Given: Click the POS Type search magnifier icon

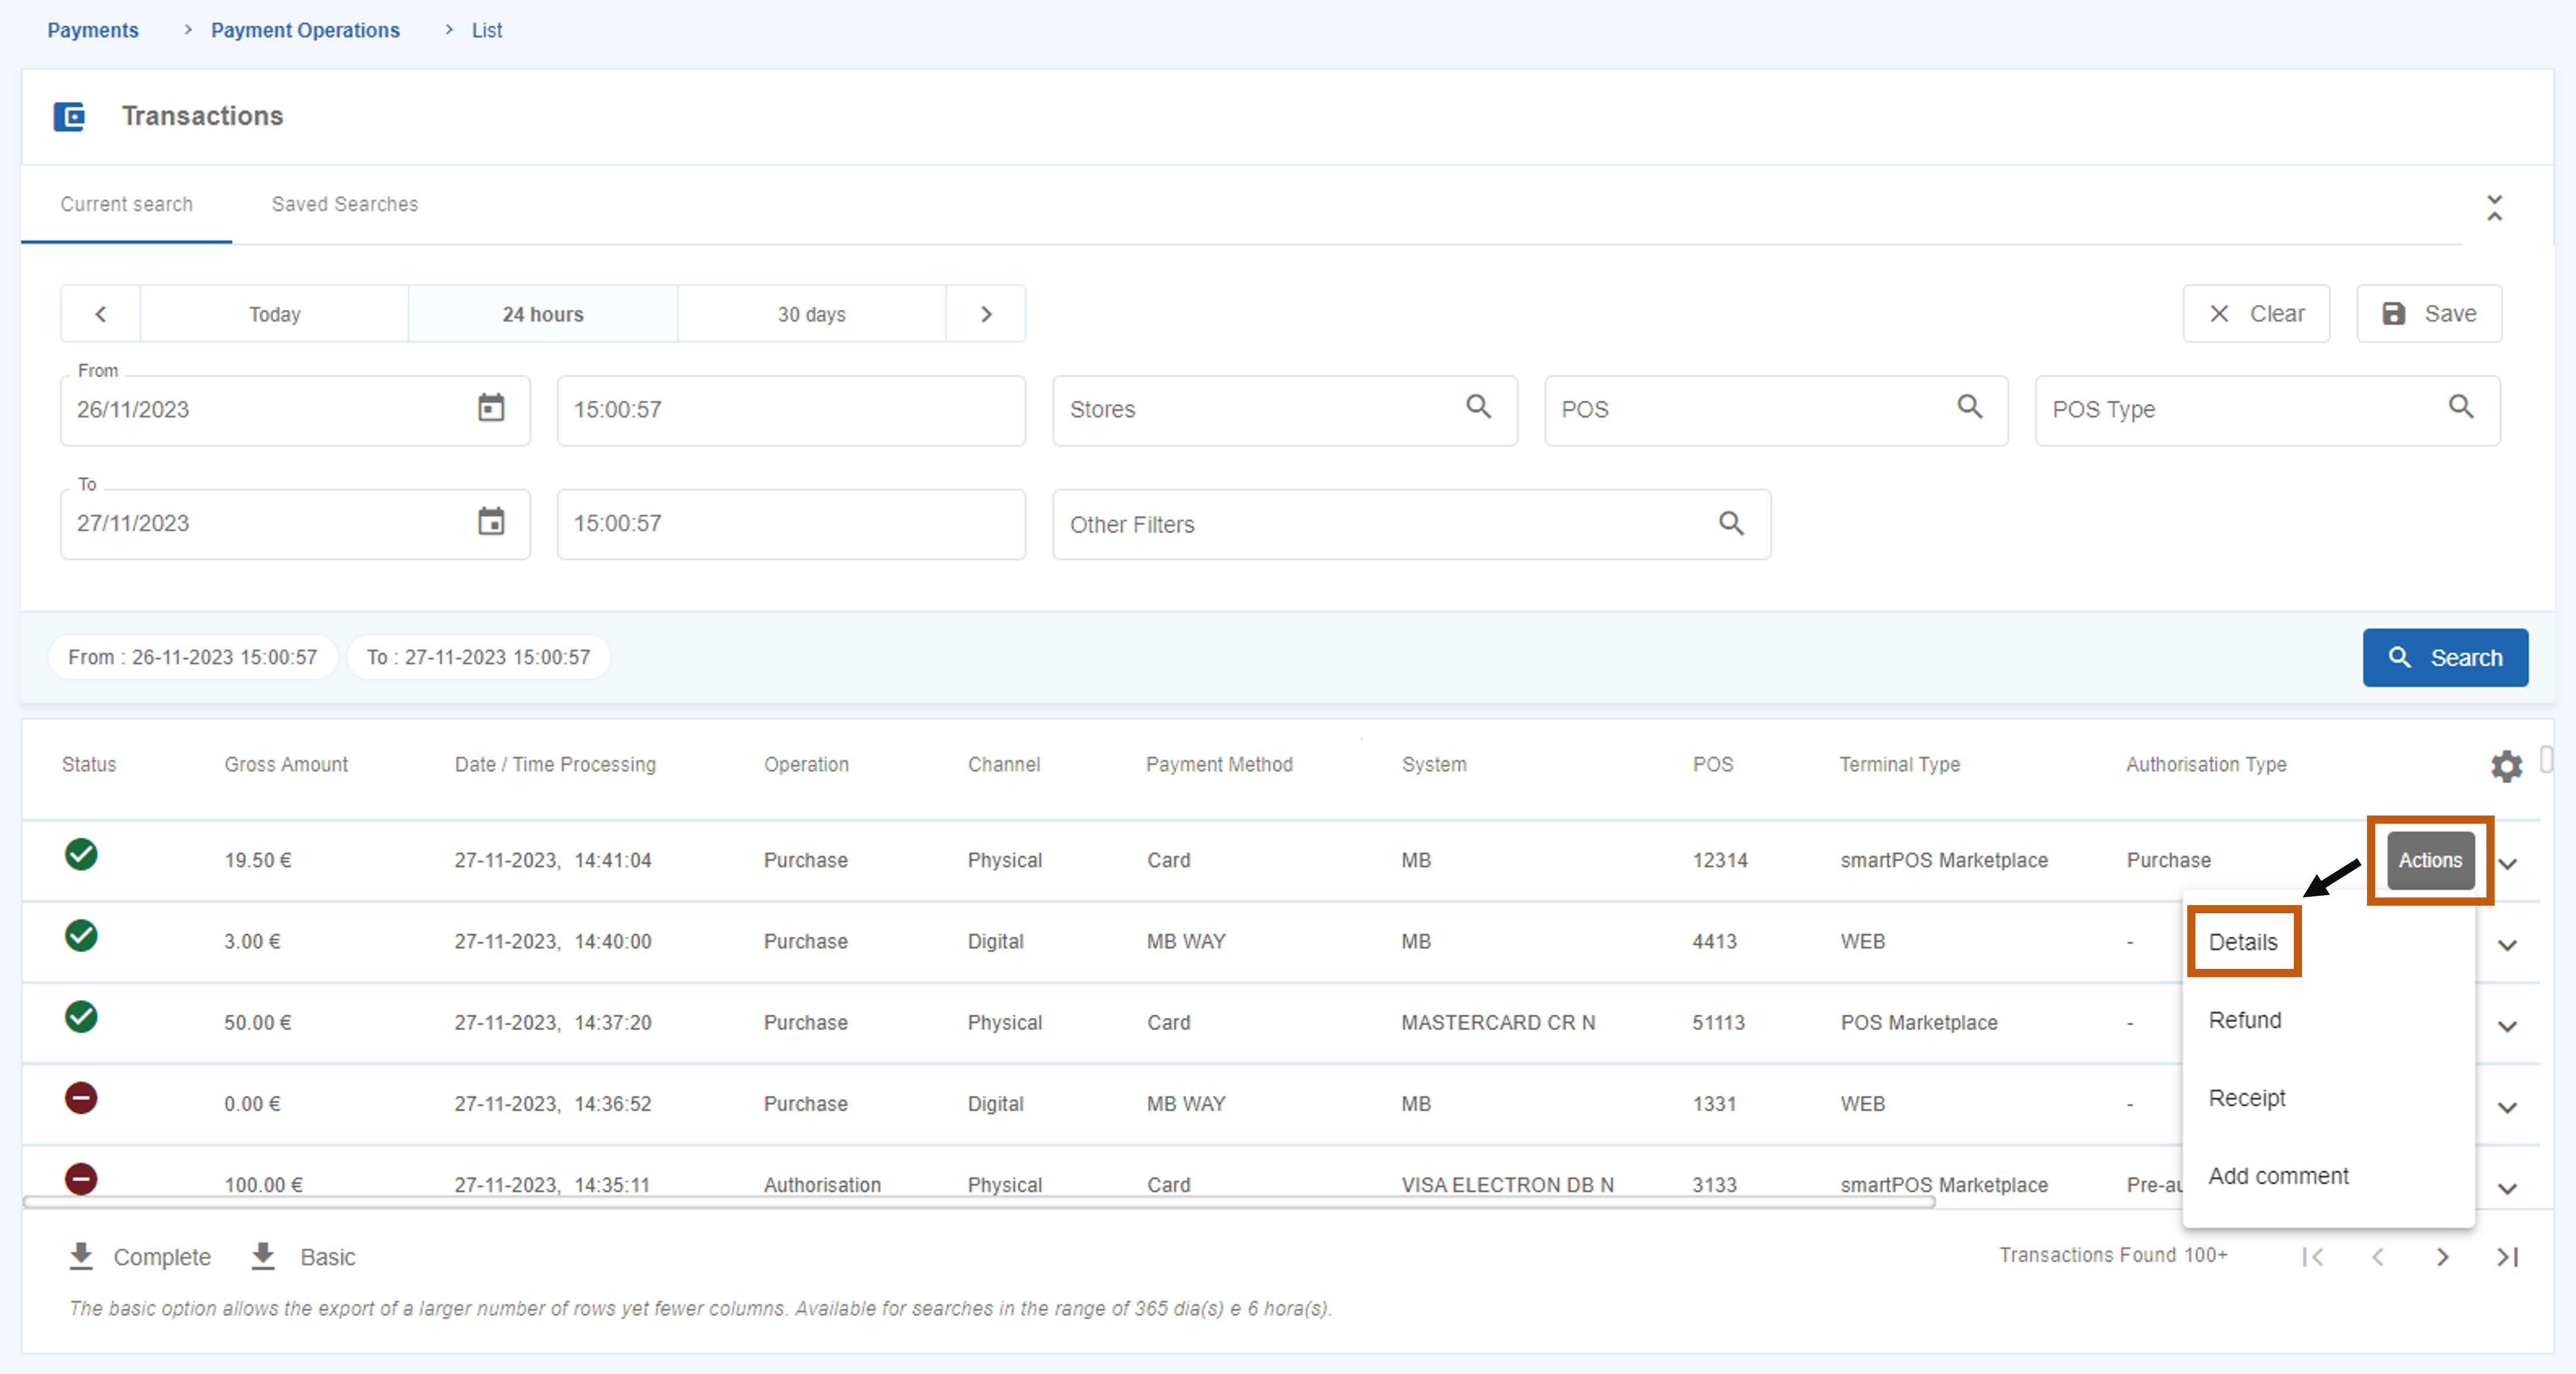Looking at the screenshot, I should point(2461,407).
